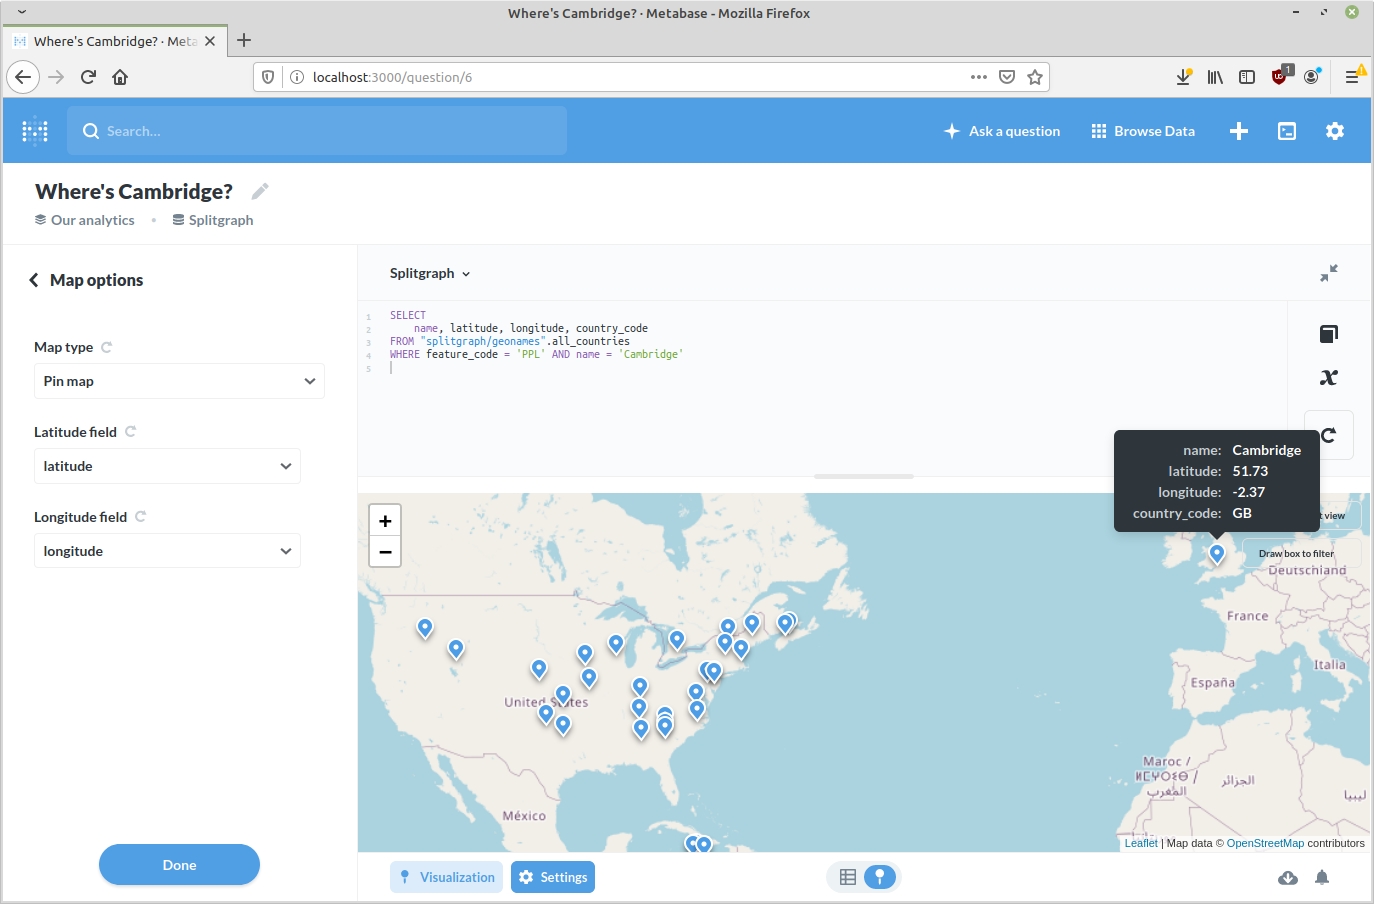
Task: Close the Where's Cambridge browser tab
Action: click(210, 41)
